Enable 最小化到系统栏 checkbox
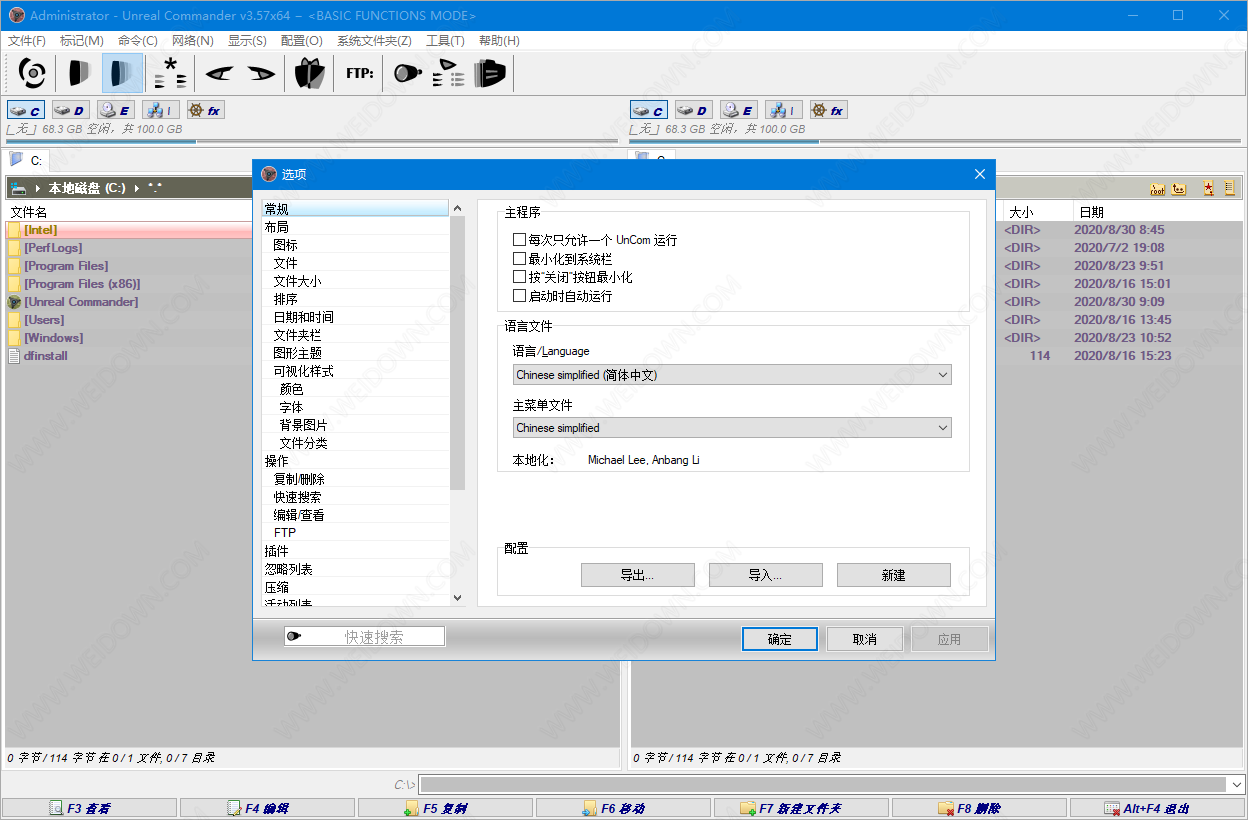The width and height of the screenshot is (1248, 820). click(x=519, y=259)
